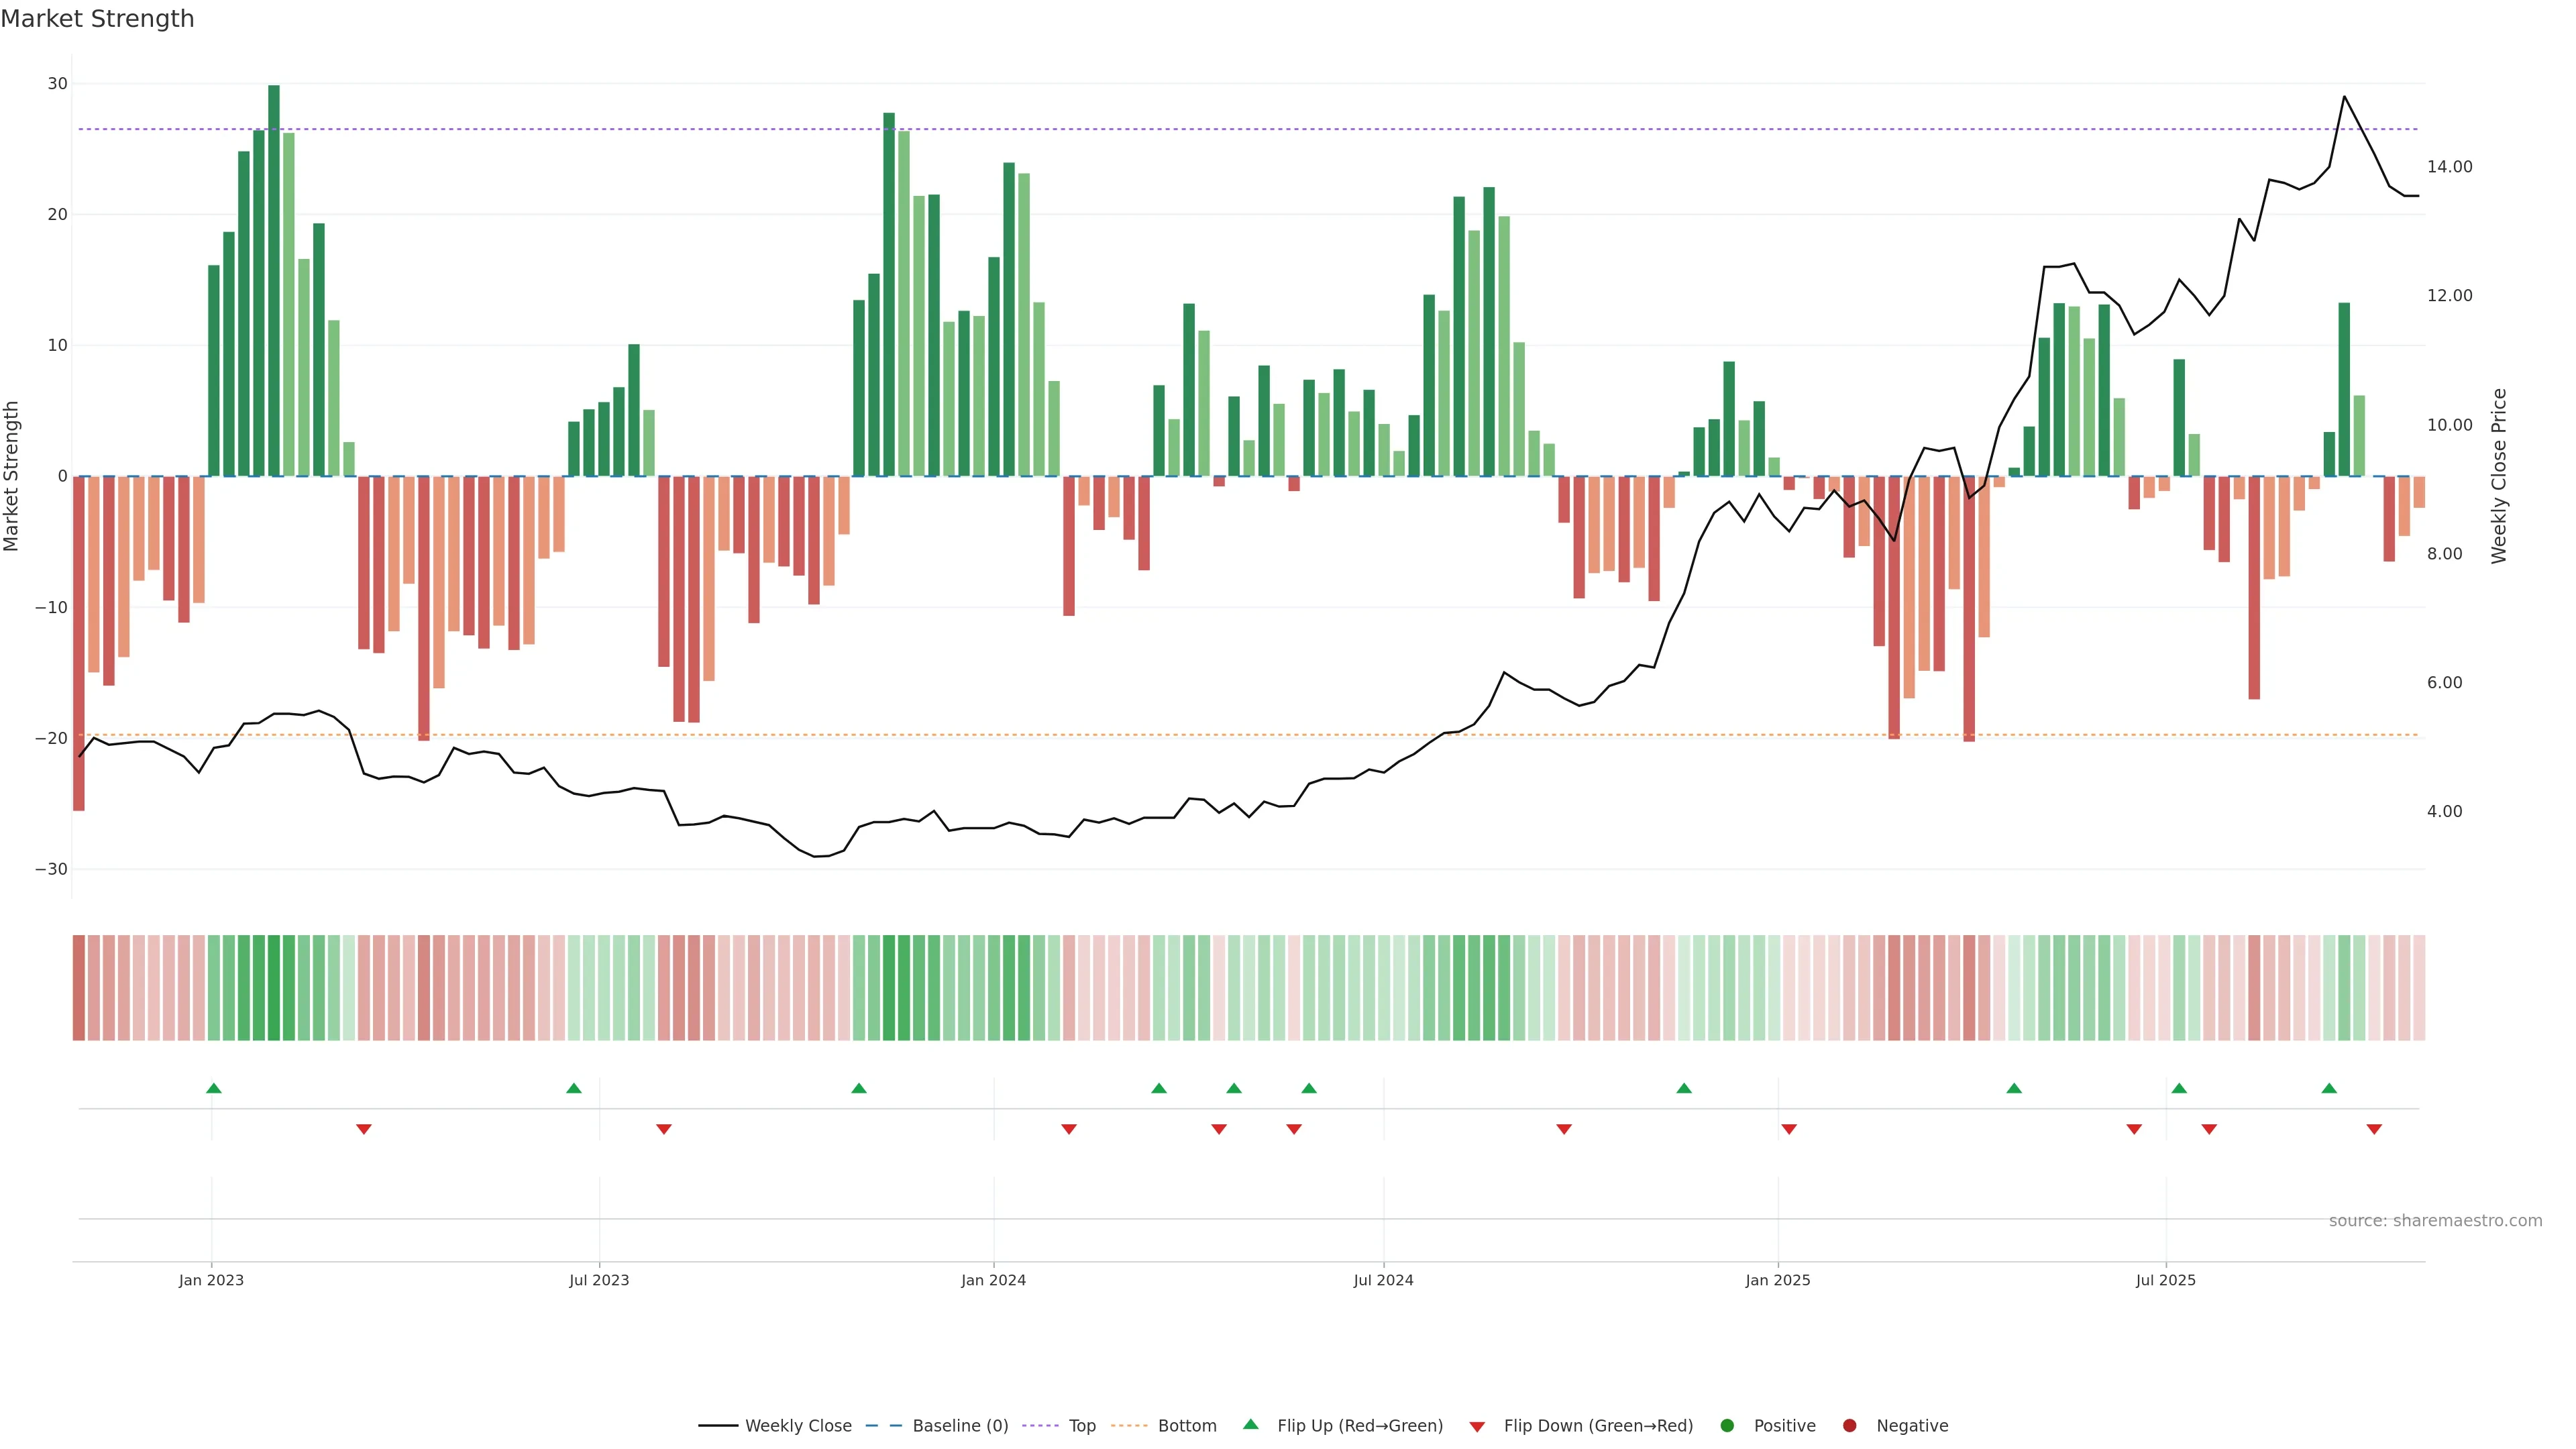Click the red flip-down marker after Jul 2023

664,1129
